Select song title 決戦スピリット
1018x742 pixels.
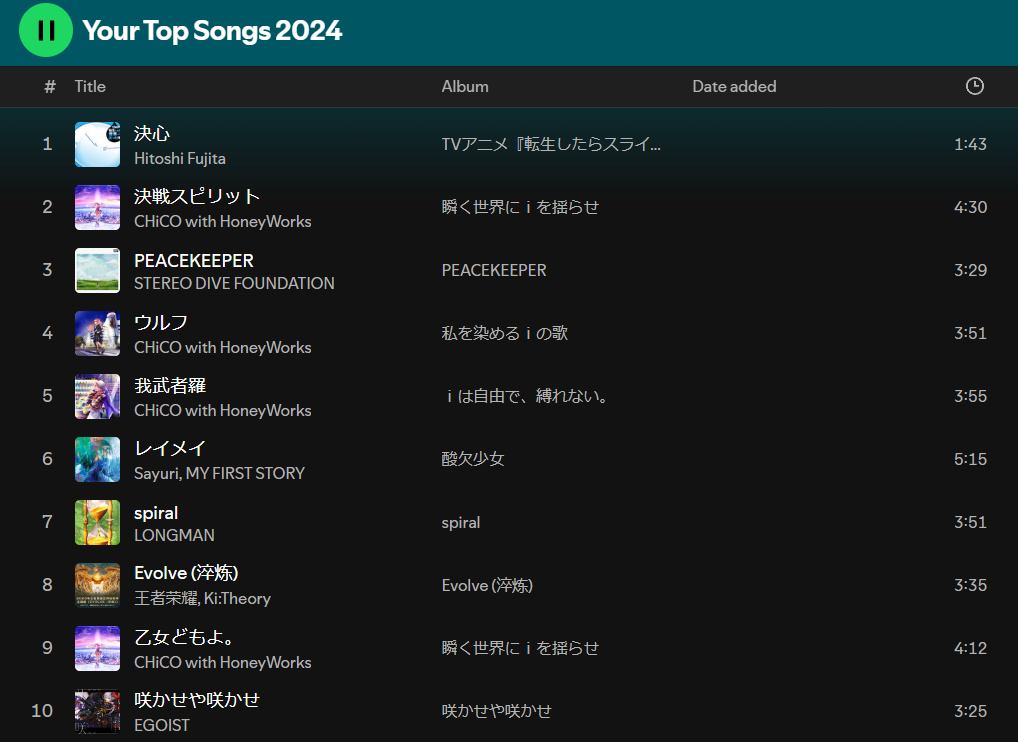pos(197,196)
